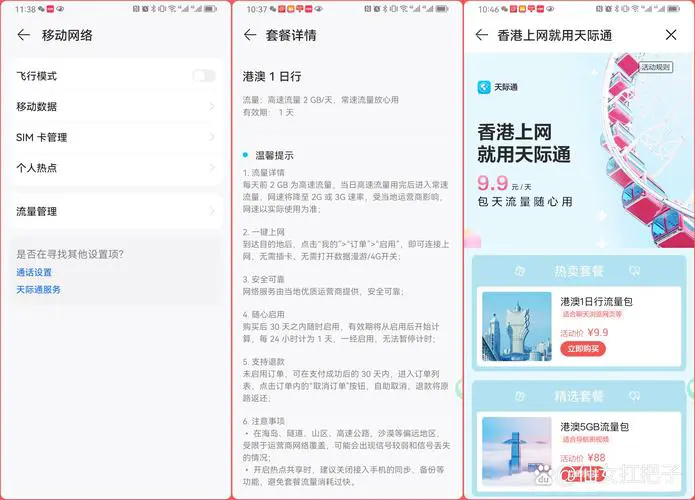695x500 pixels.
Task: Select 港澳5GB流量包 title
Action: [x=594, y=427]
